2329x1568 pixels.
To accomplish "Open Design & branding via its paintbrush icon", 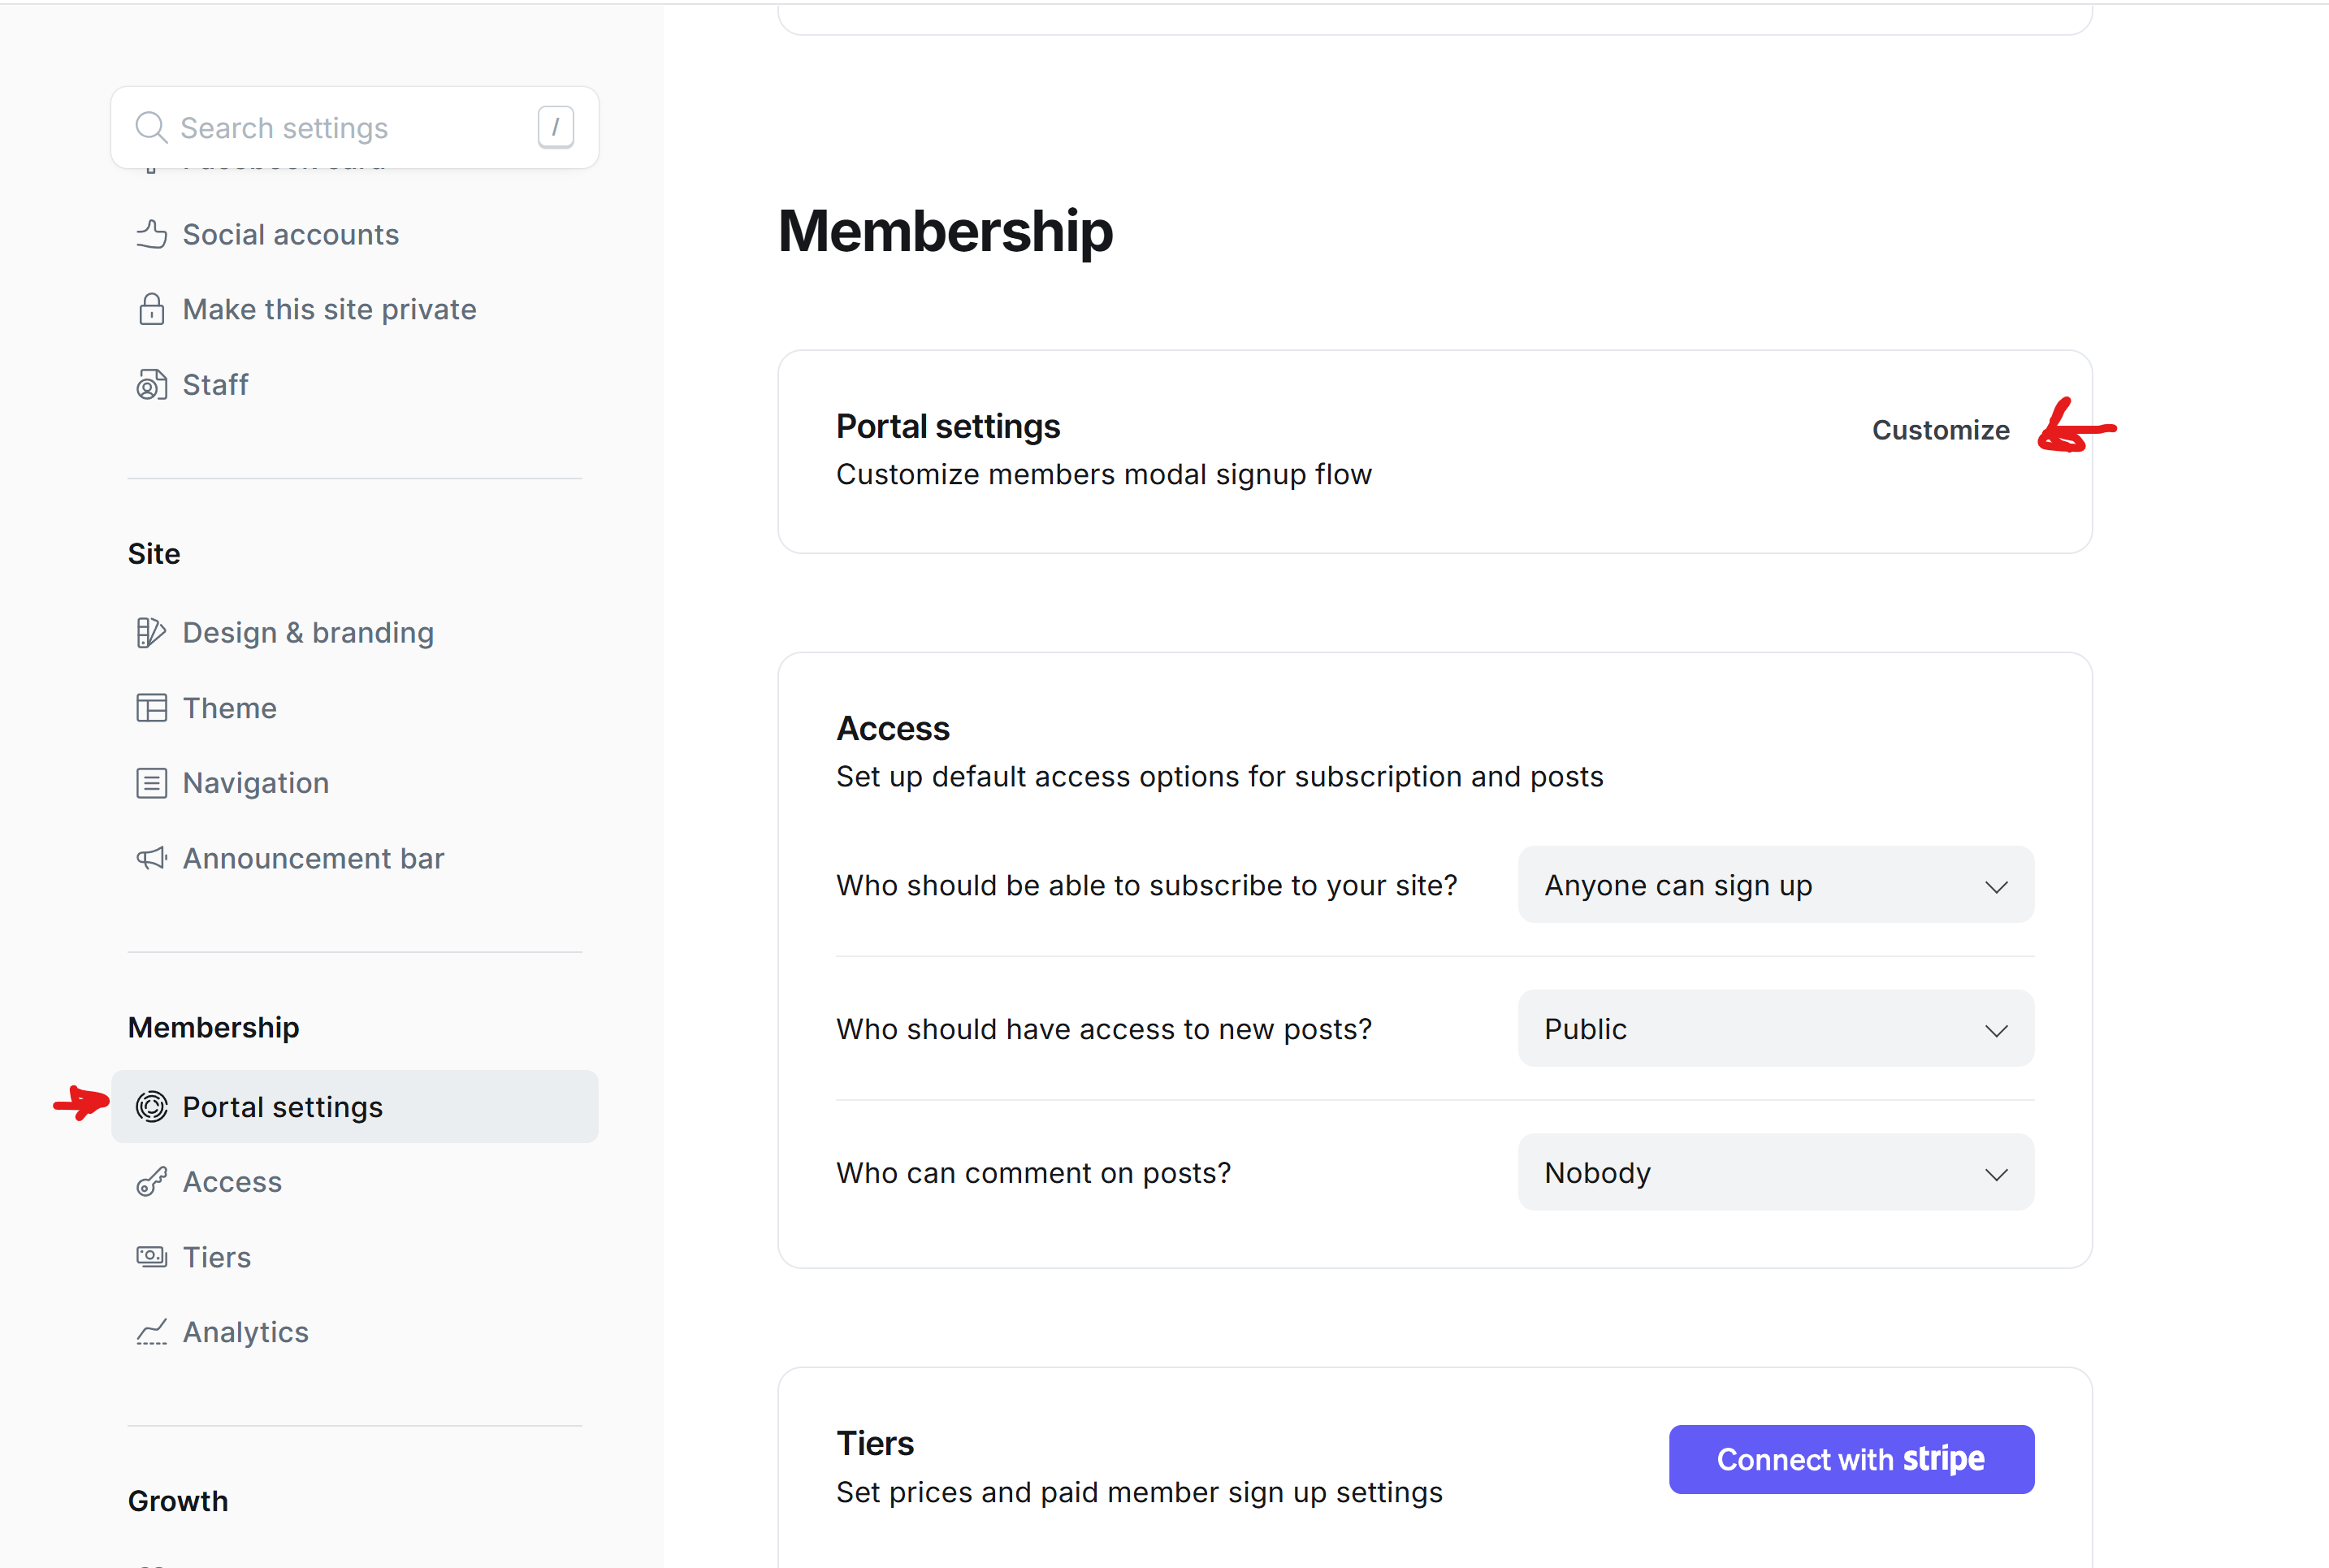I will [151, 632].
